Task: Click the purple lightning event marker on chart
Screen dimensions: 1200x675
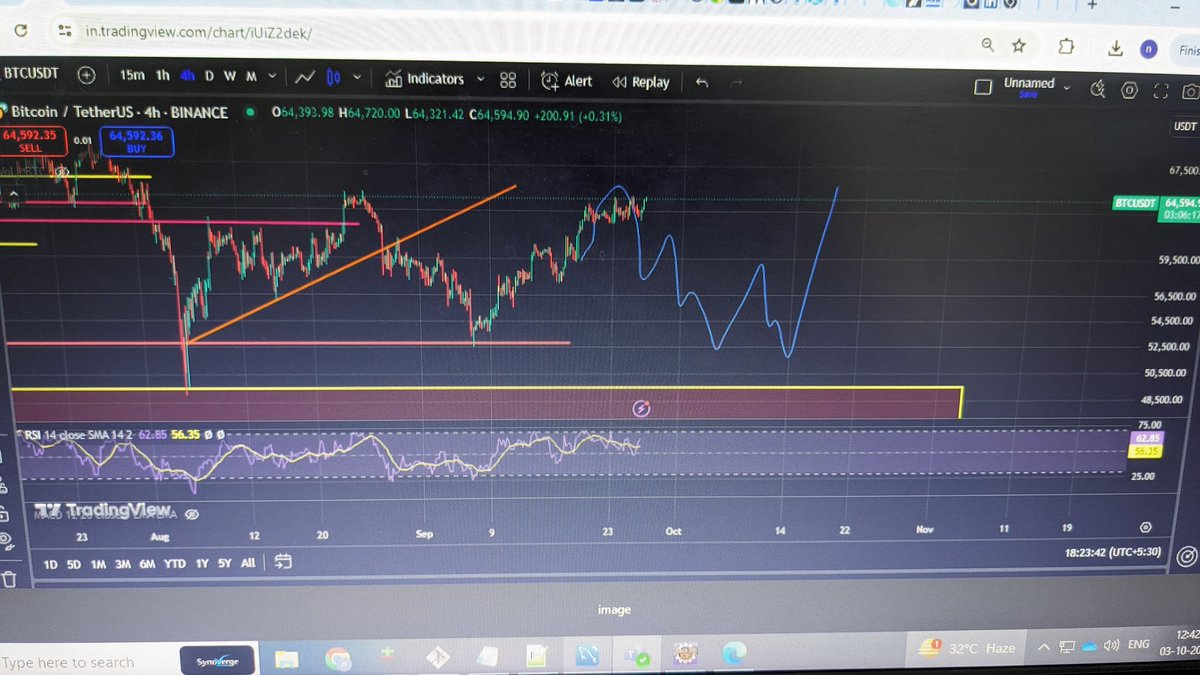Action: [x=642, y=408]
